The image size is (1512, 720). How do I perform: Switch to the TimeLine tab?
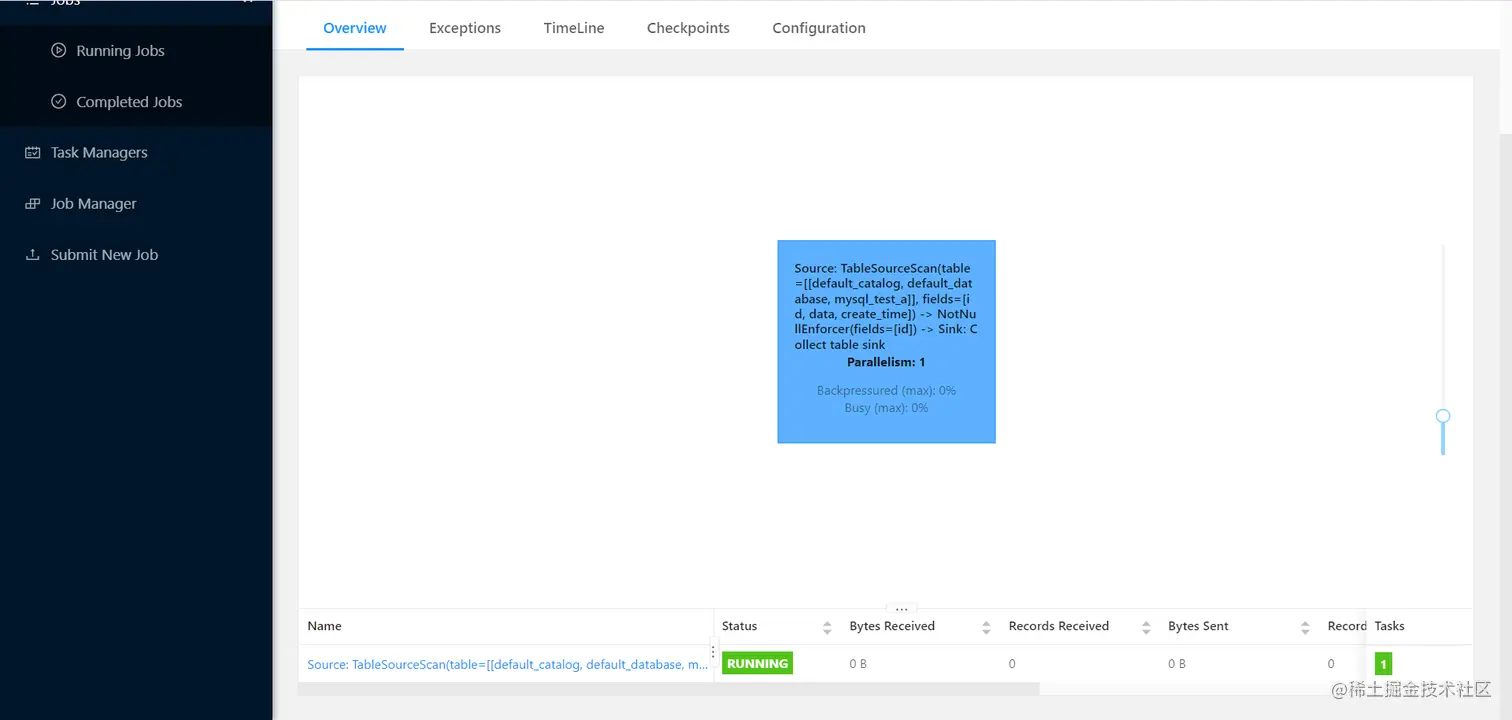[x=574, y=28]
